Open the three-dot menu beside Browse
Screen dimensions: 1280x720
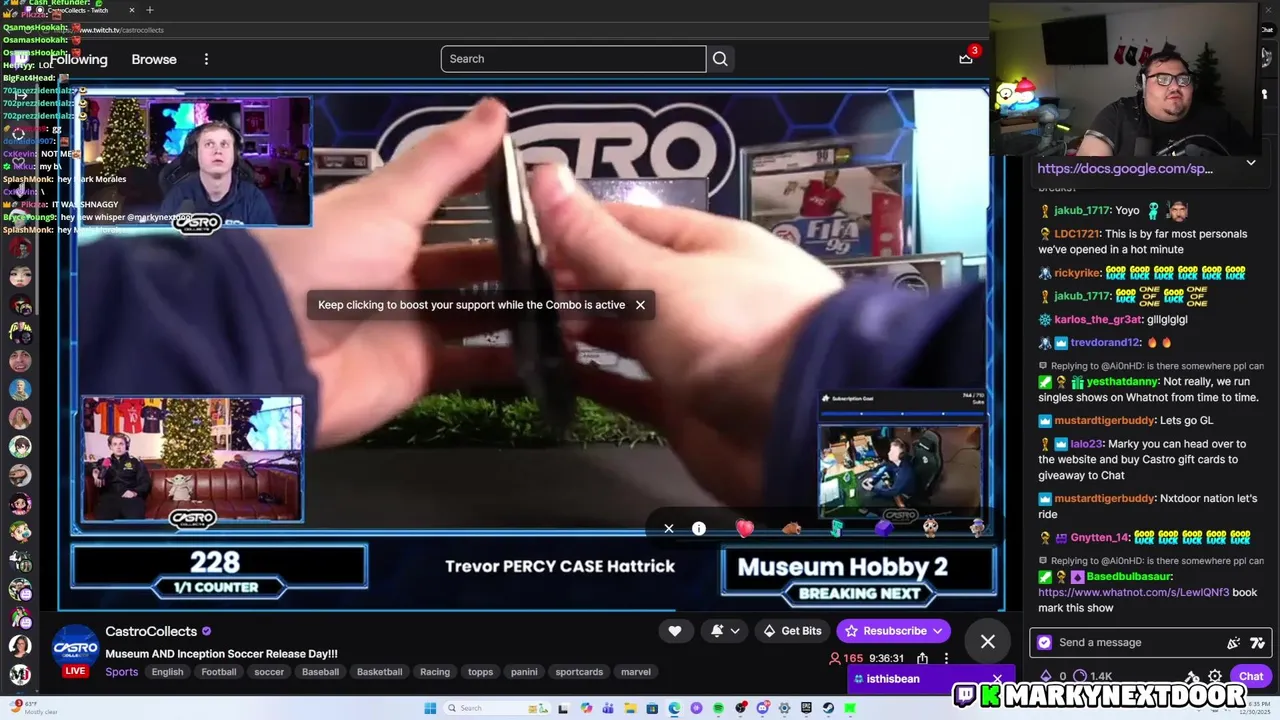click(x=206, y=59)
